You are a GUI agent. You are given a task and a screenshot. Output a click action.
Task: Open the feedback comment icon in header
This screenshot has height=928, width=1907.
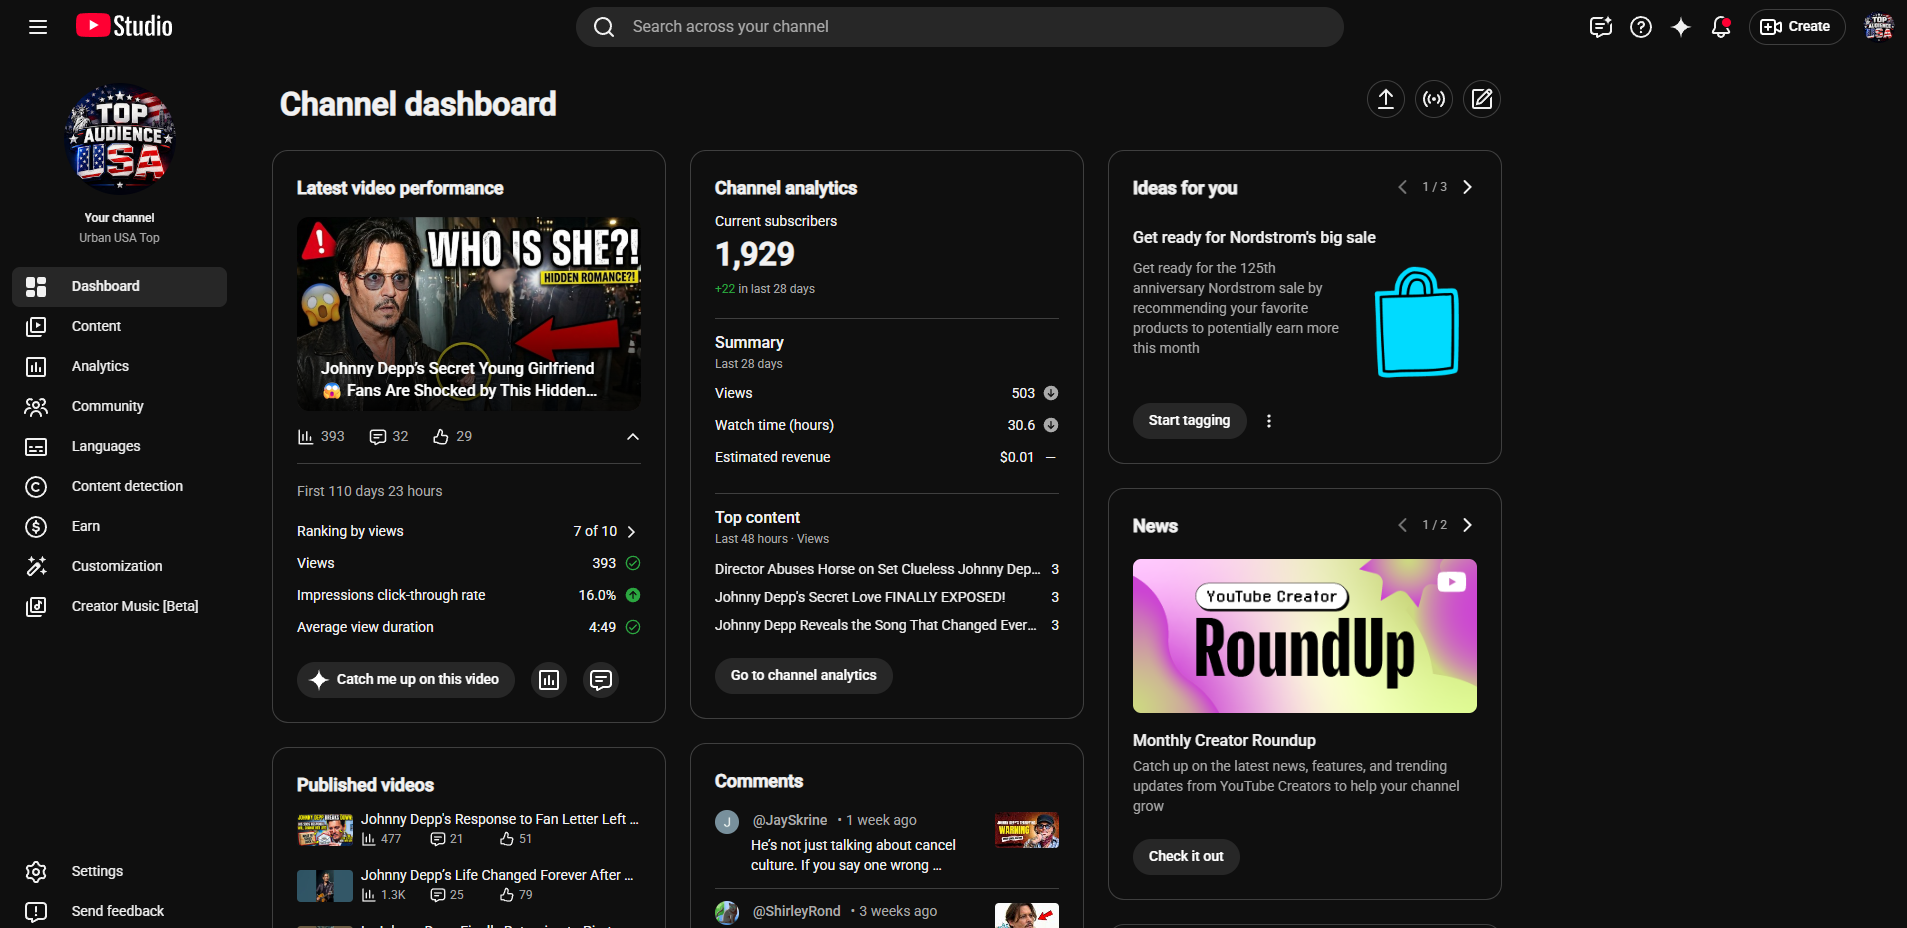tap(1601, 27)
